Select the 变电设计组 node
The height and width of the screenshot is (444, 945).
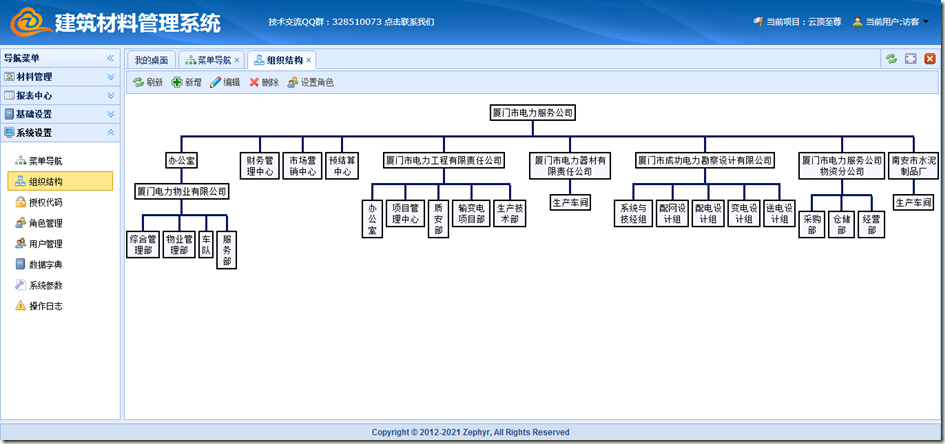pyautogui.click(x=744, y=213)
